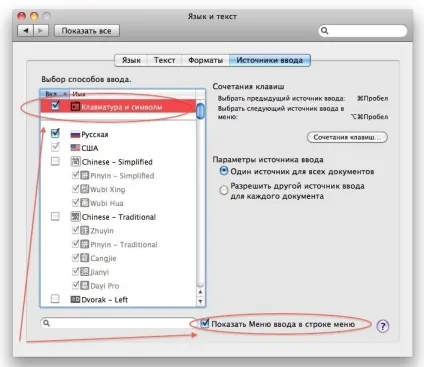Click the US flag icon
The width and height of the screenshot is (424, 367).
(x=75, y=148)
